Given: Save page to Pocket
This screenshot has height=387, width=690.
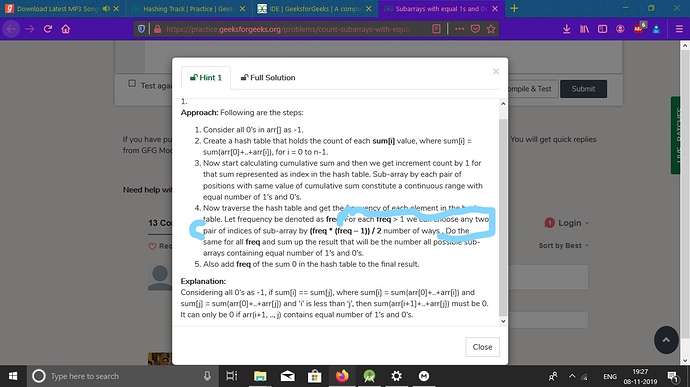Looking at the screenshot, I should point(475,29).
